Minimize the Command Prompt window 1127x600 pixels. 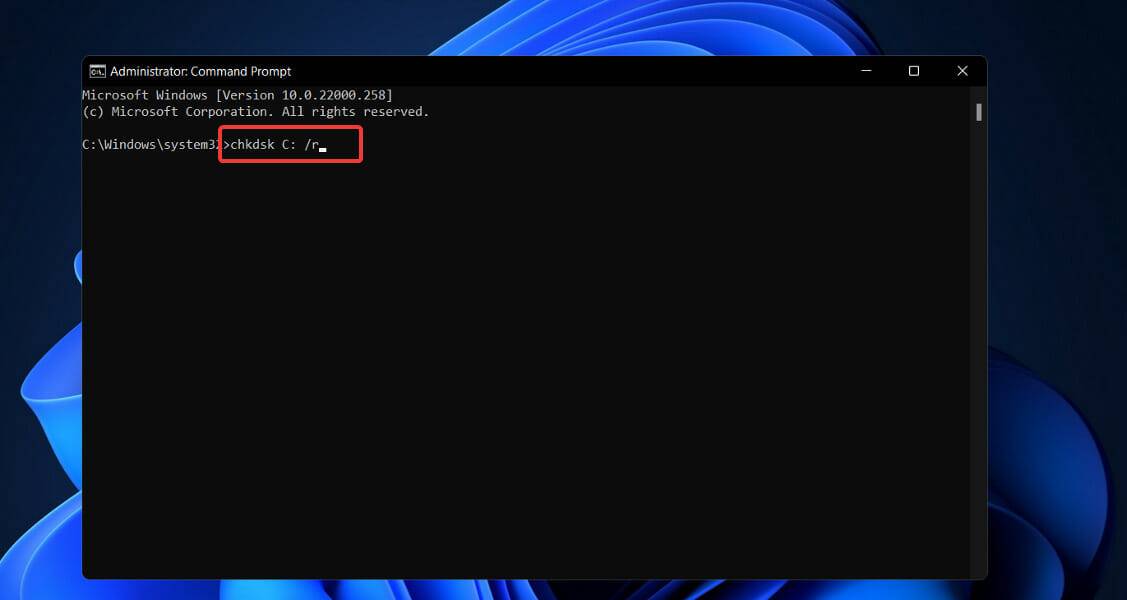[866, 71]
